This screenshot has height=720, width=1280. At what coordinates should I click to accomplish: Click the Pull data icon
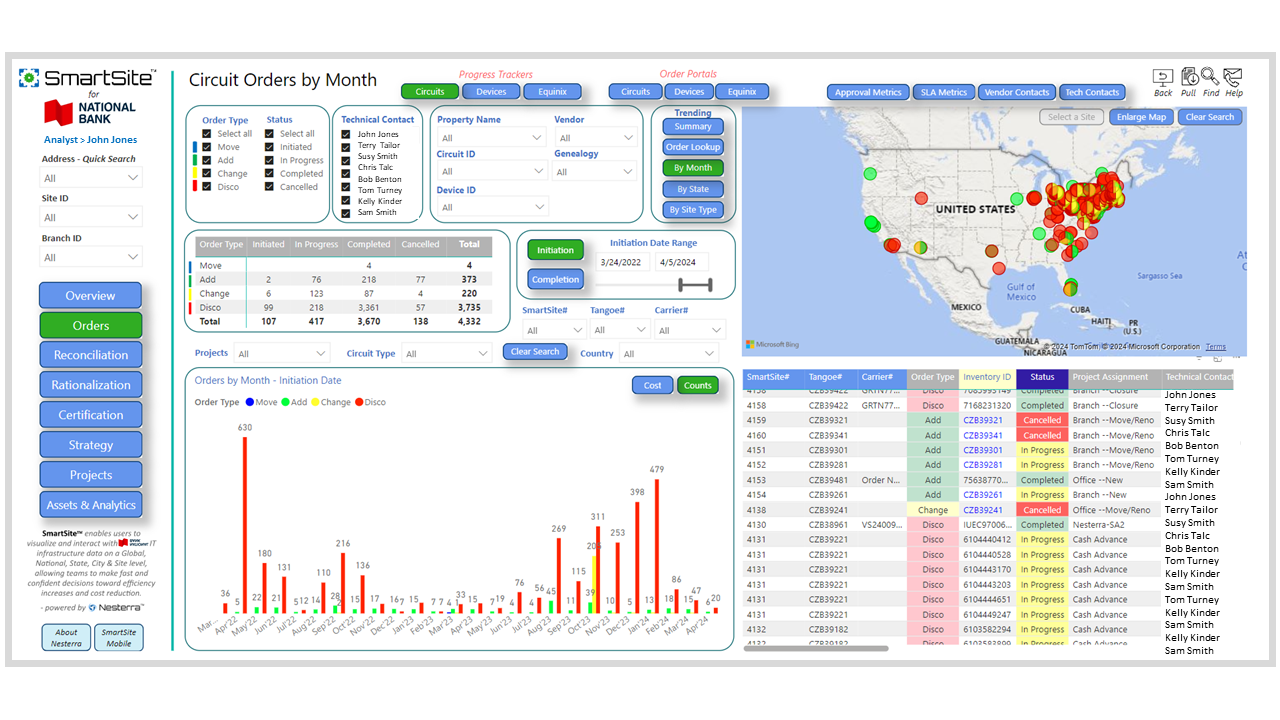click(x=1189, y=77)
